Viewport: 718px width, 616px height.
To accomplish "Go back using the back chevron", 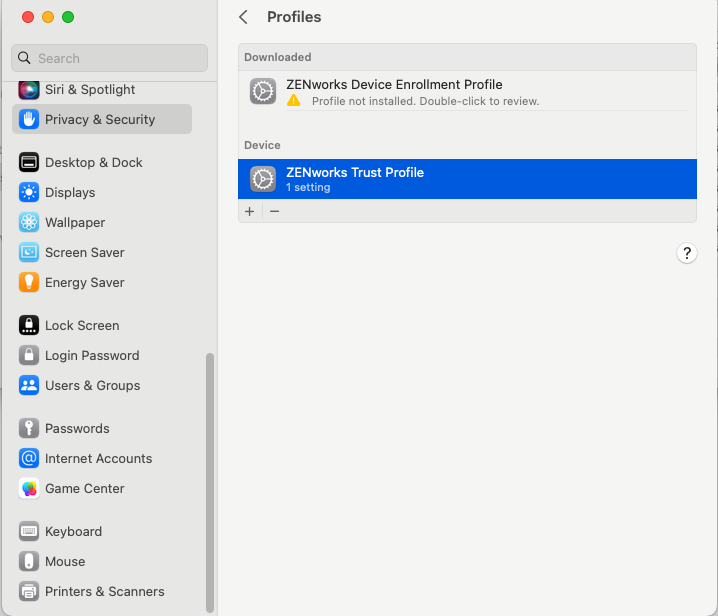I will [x=243, y=17].
